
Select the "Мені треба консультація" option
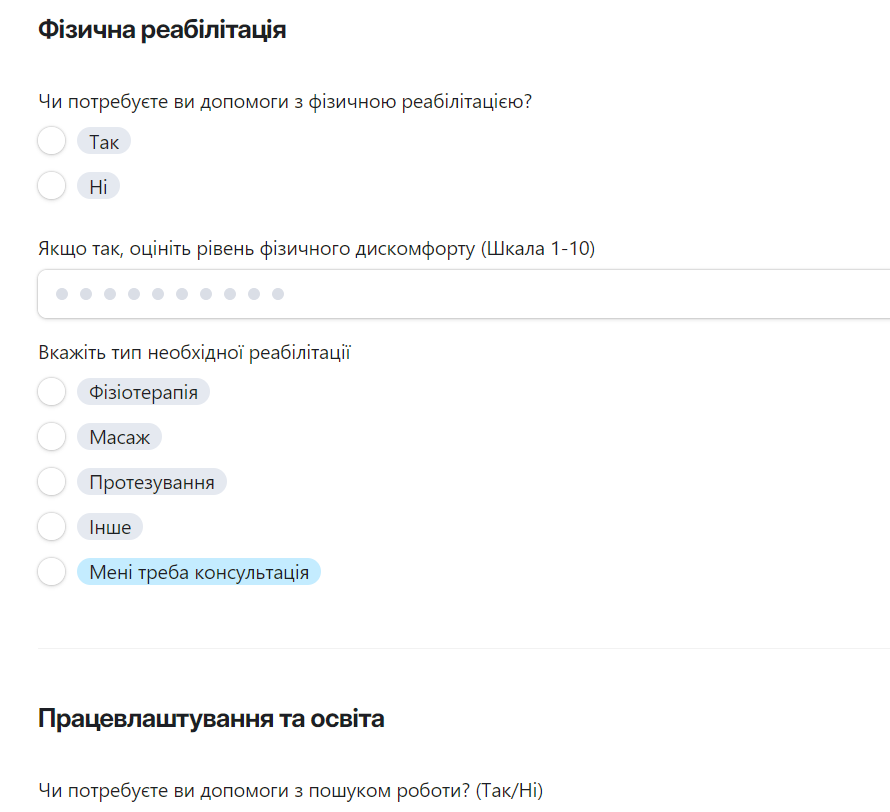click(51, 571)
